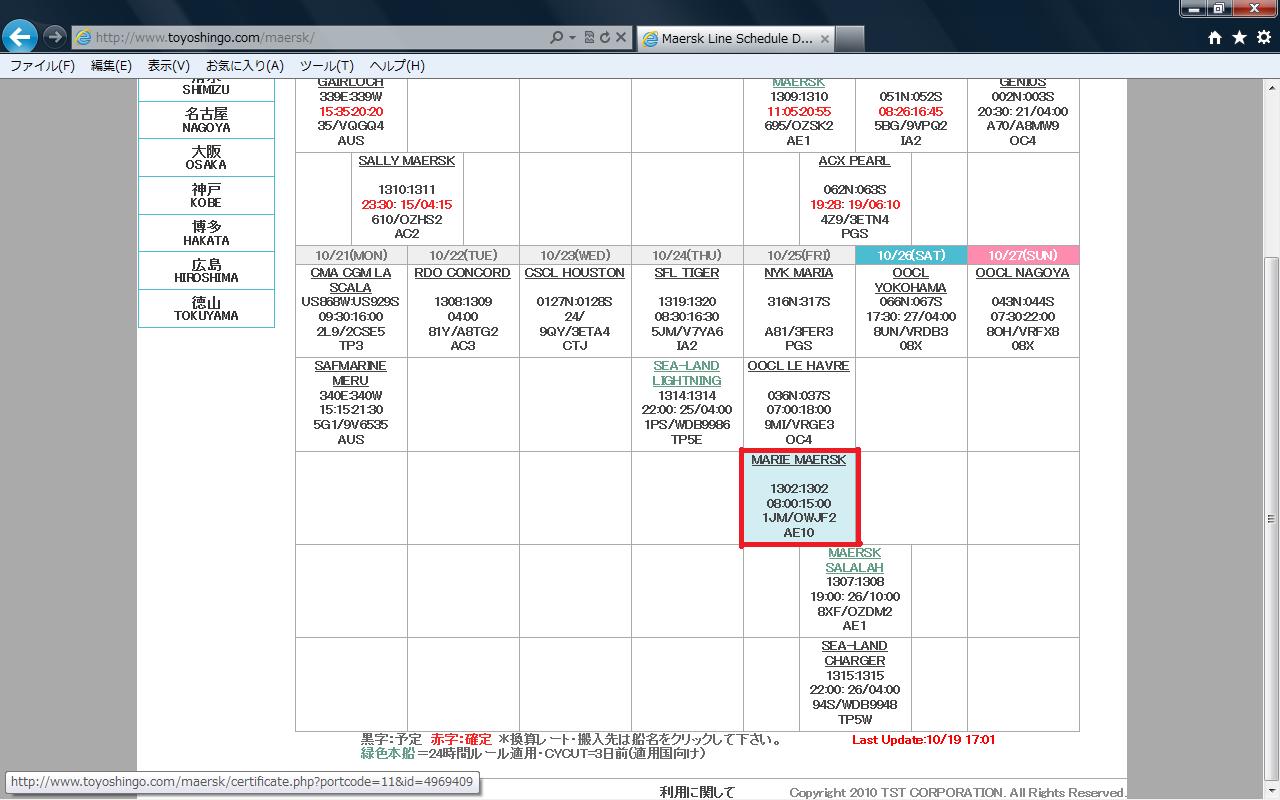This screenshot has height=800, width=1280.
Task: Click the vertical scrollbar thumb
Action: coord(1271,519)
